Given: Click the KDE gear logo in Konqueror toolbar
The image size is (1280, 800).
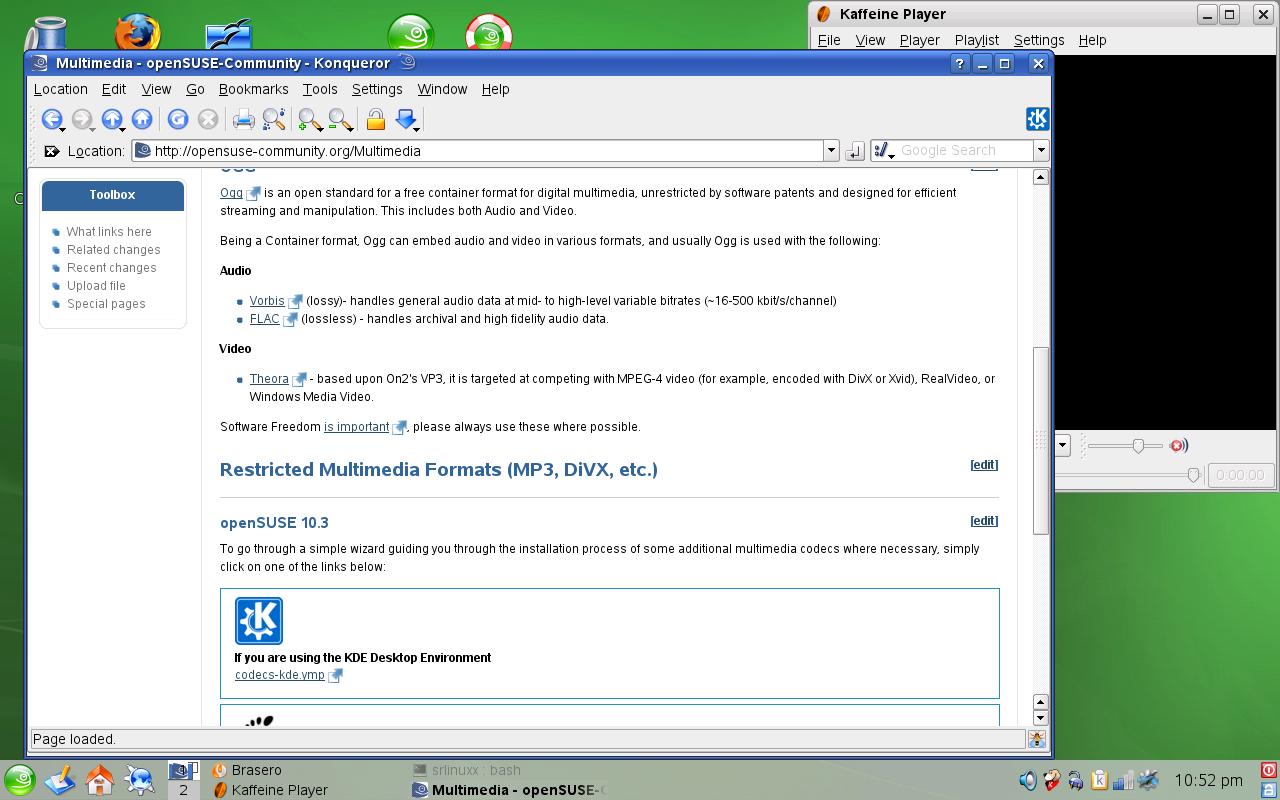Looking at the screenshot, I should pyautogui.click(x=1037, y=119).
